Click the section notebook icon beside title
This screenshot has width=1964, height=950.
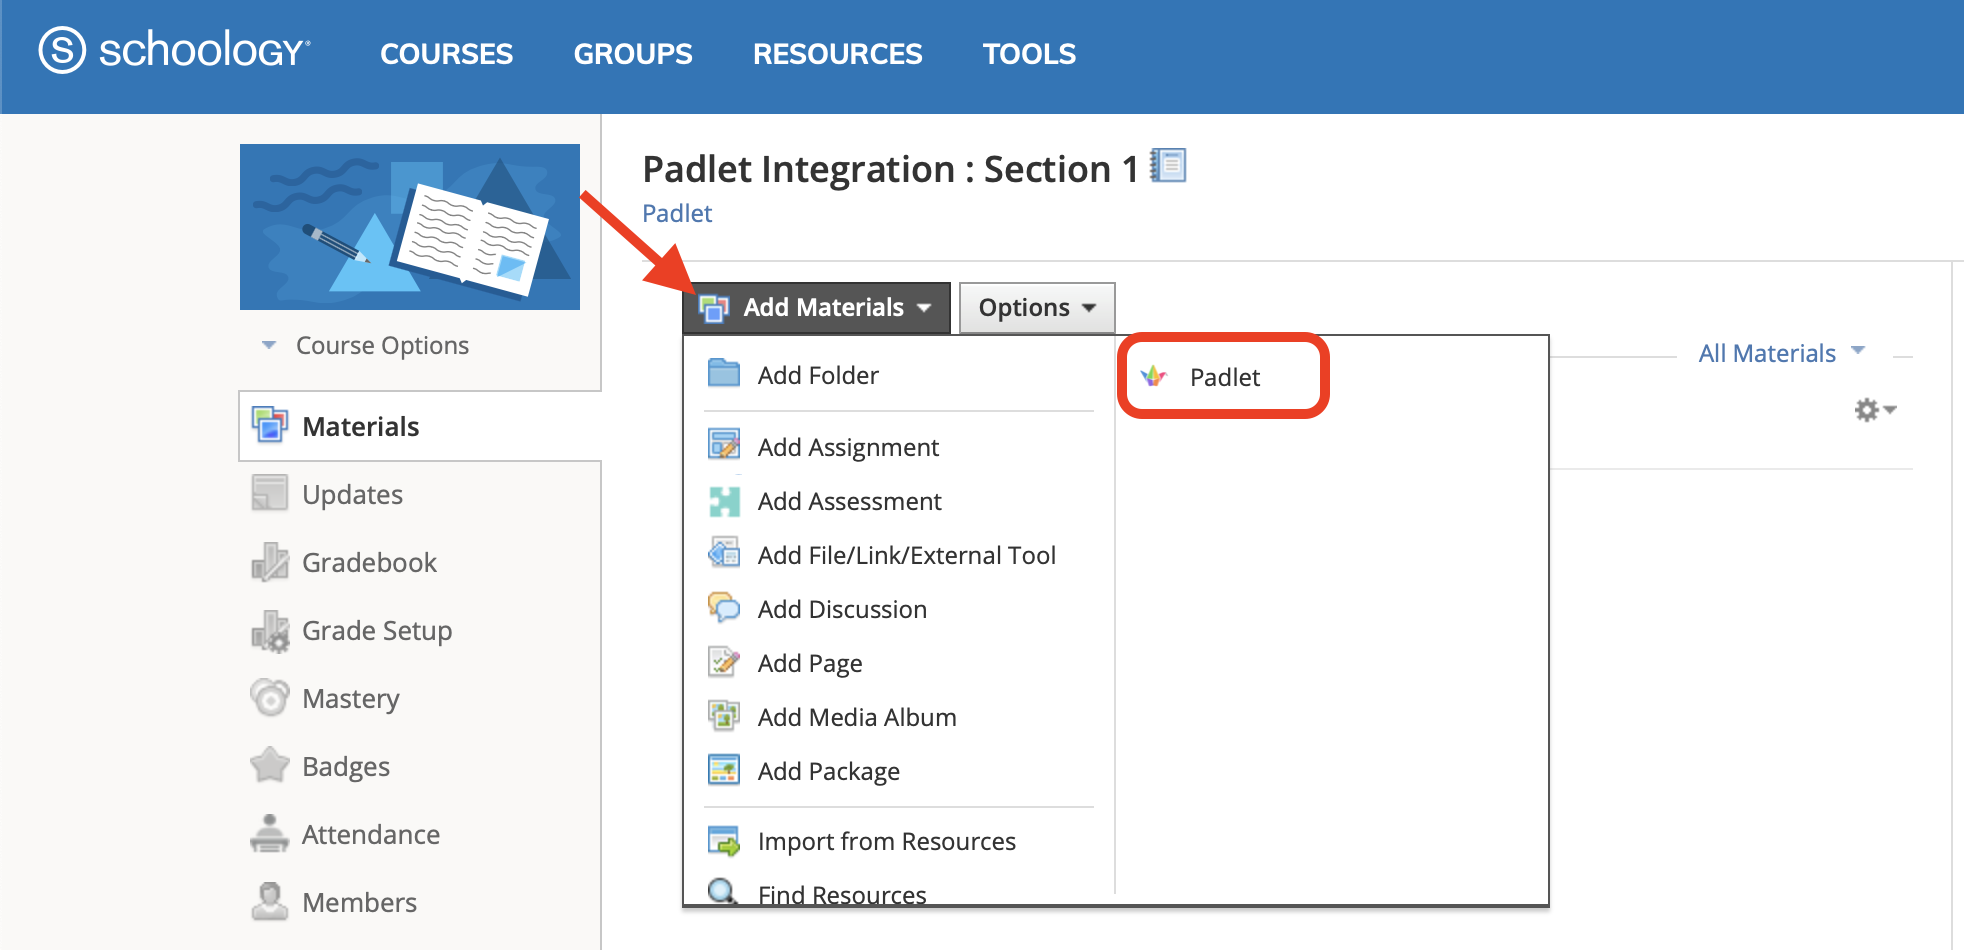1168,165
